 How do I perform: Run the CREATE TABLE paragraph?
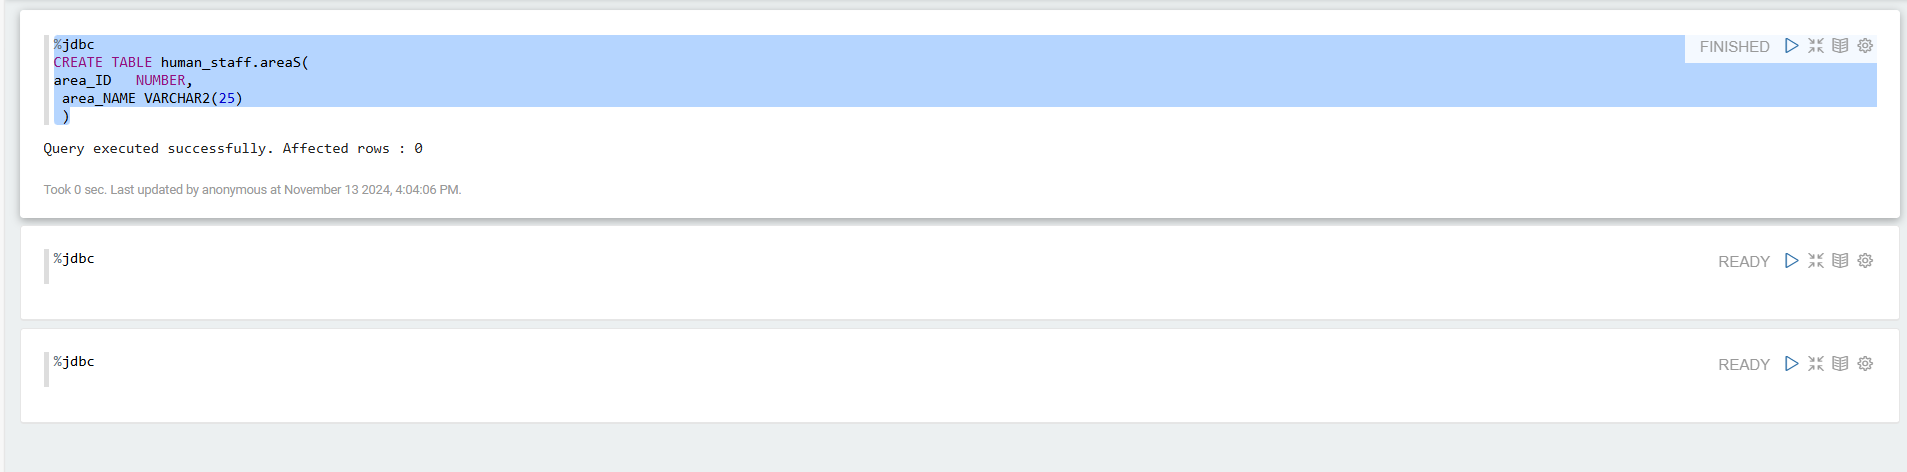(x=1791, y=46)
